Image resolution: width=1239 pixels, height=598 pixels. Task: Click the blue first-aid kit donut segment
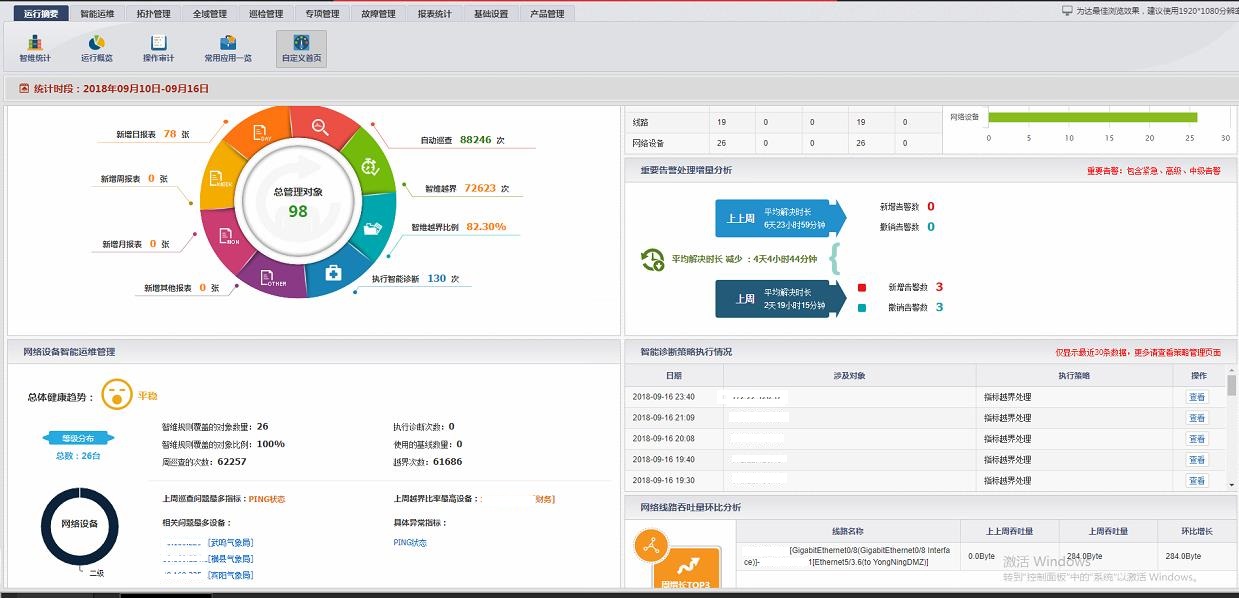[x=333, y=272]
